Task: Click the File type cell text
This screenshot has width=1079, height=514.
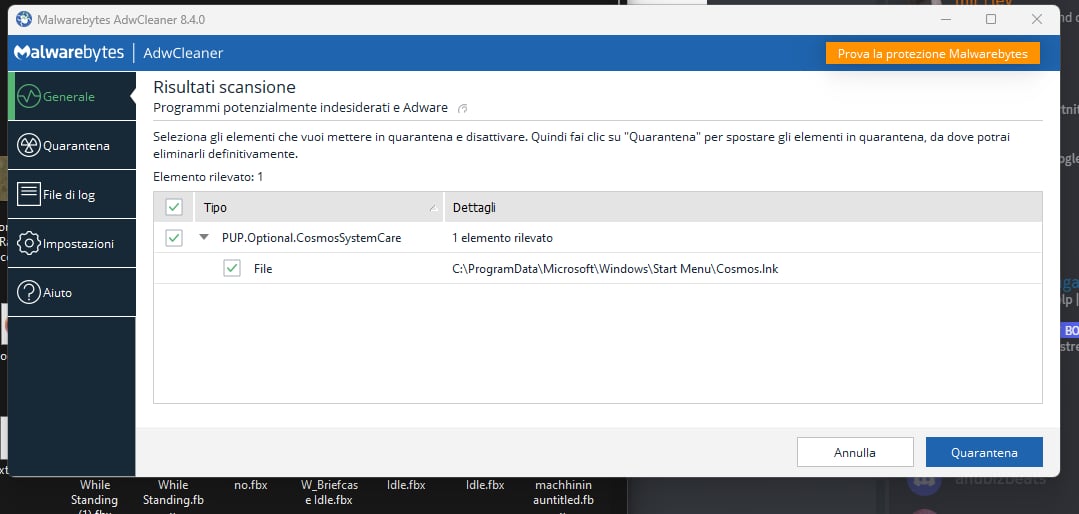Action: pyautogui.click(x=263, y=269)
